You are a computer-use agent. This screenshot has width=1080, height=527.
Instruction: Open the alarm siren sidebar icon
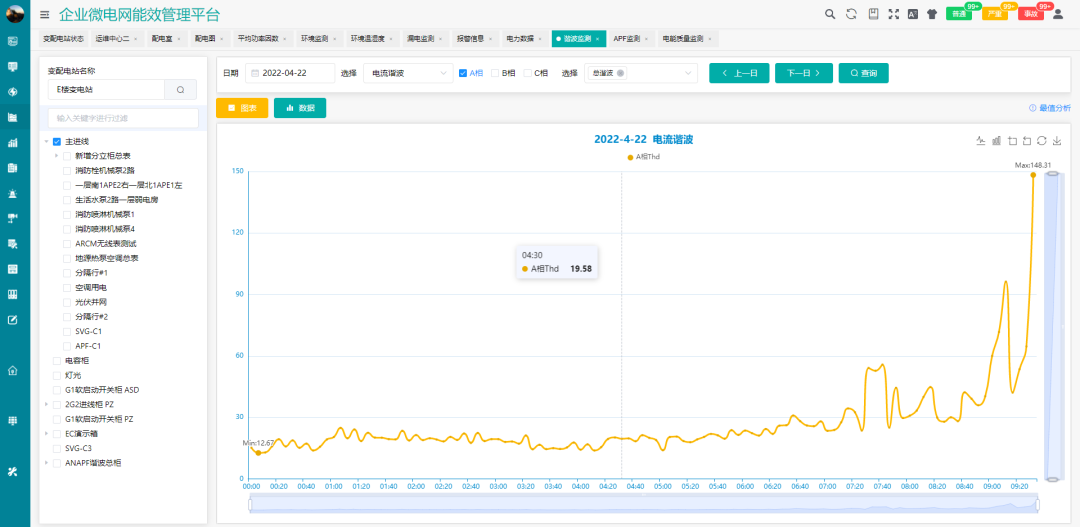pyautogui.click(x=12, y=194)
